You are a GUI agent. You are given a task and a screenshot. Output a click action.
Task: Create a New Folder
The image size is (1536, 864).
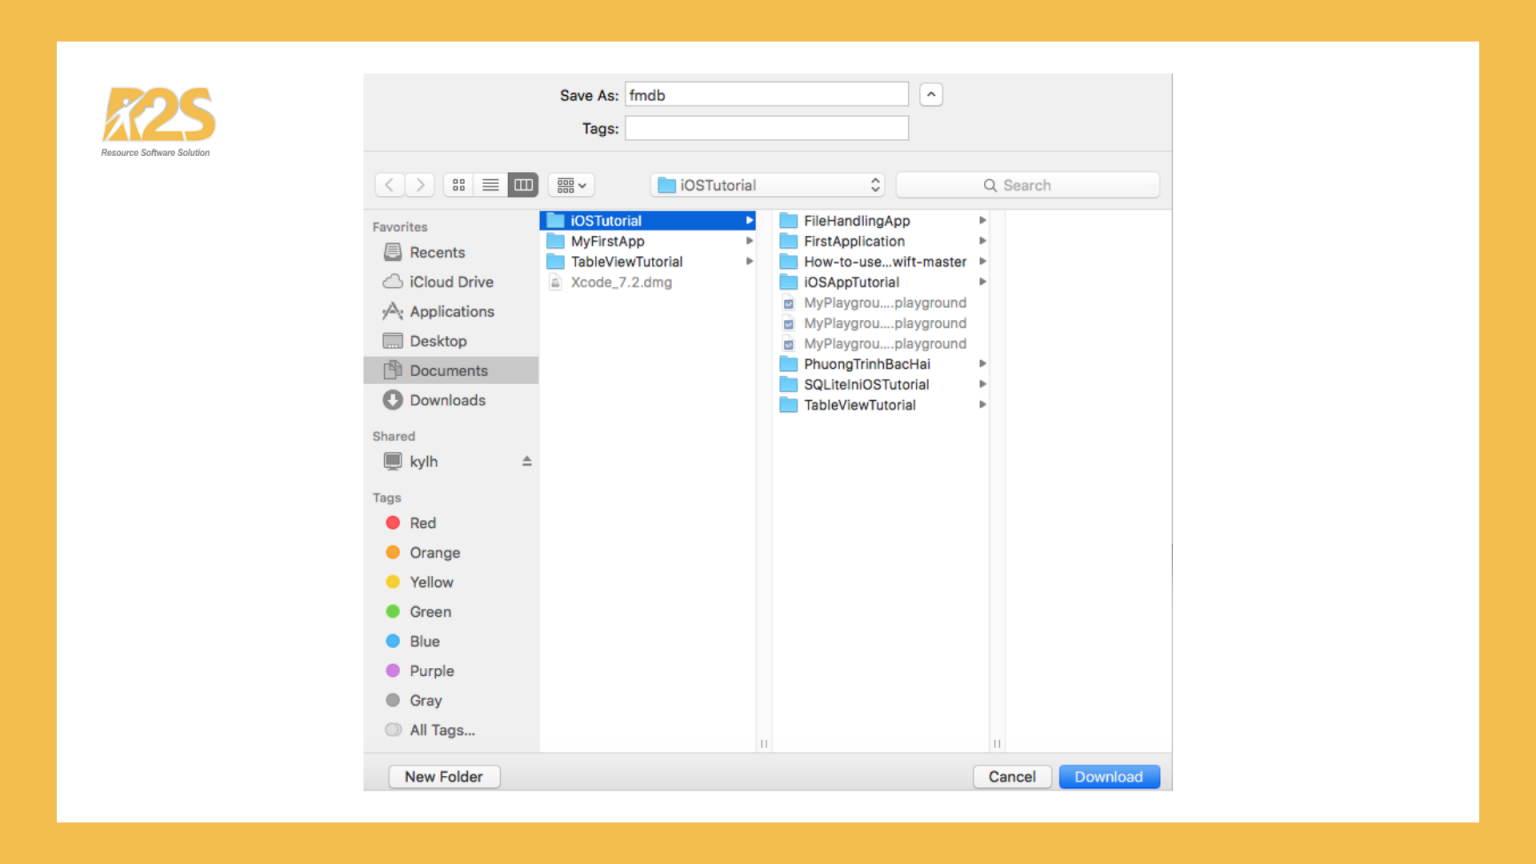click(443, 776)
